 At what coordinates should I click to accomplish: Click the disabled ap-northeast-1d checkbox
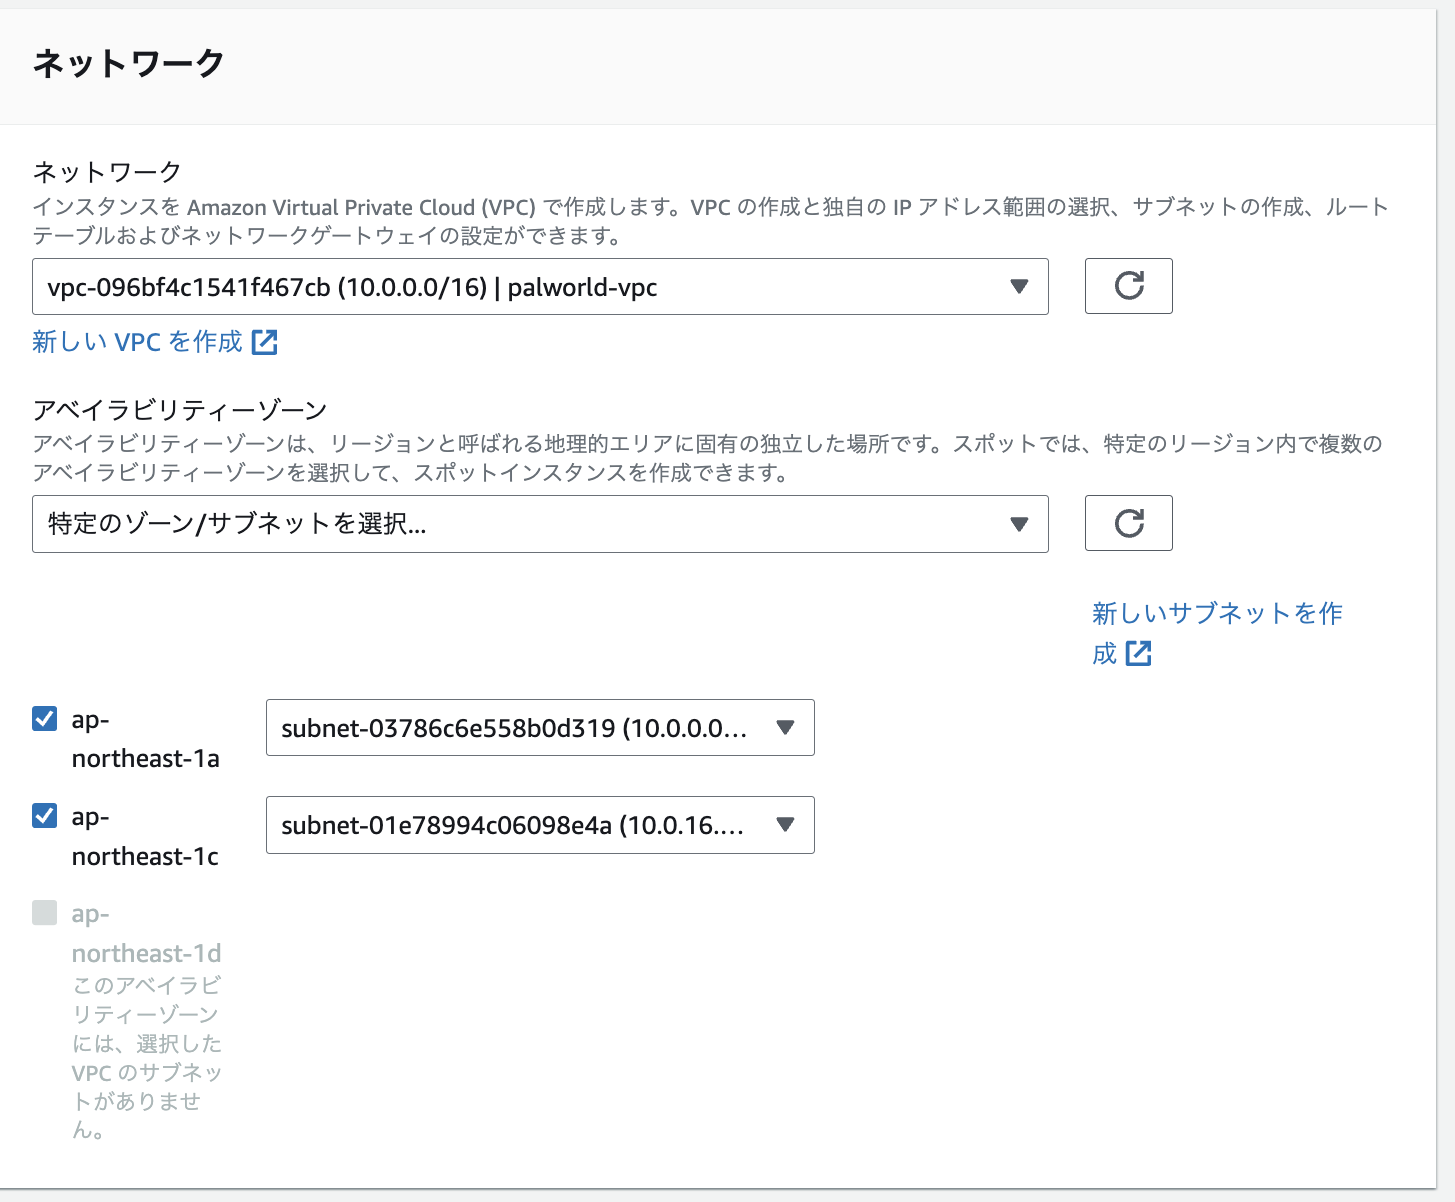pyautogui.click(x=45, y=913)
